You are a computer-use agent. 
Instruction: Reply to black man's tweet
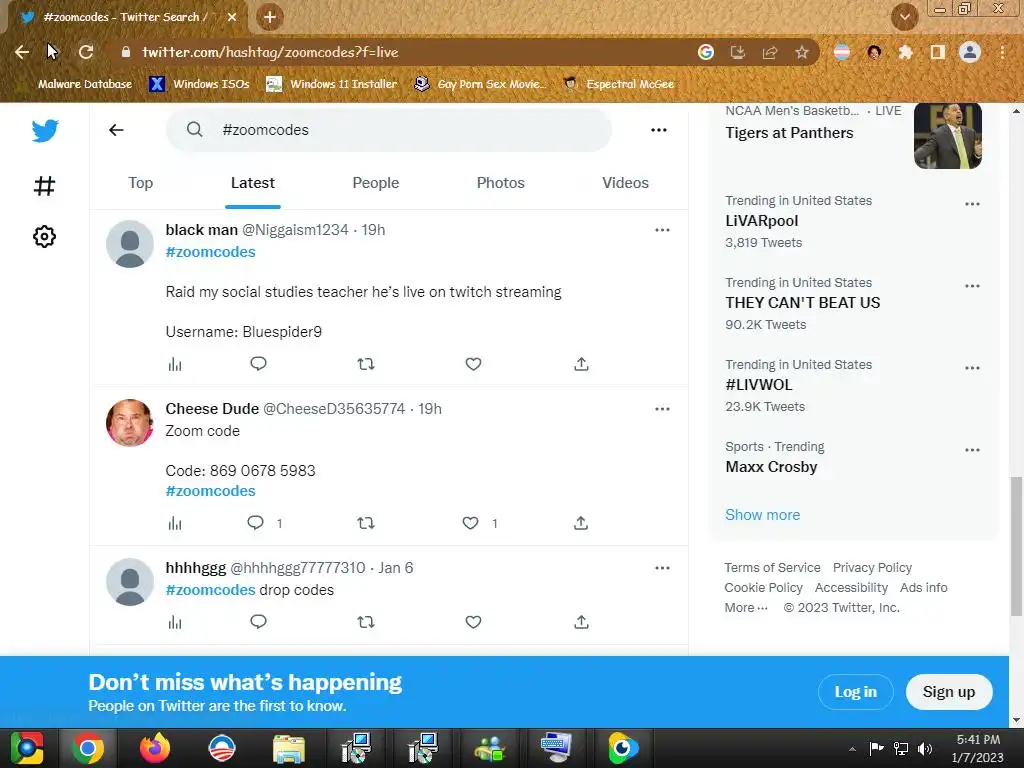coord(259,364)
